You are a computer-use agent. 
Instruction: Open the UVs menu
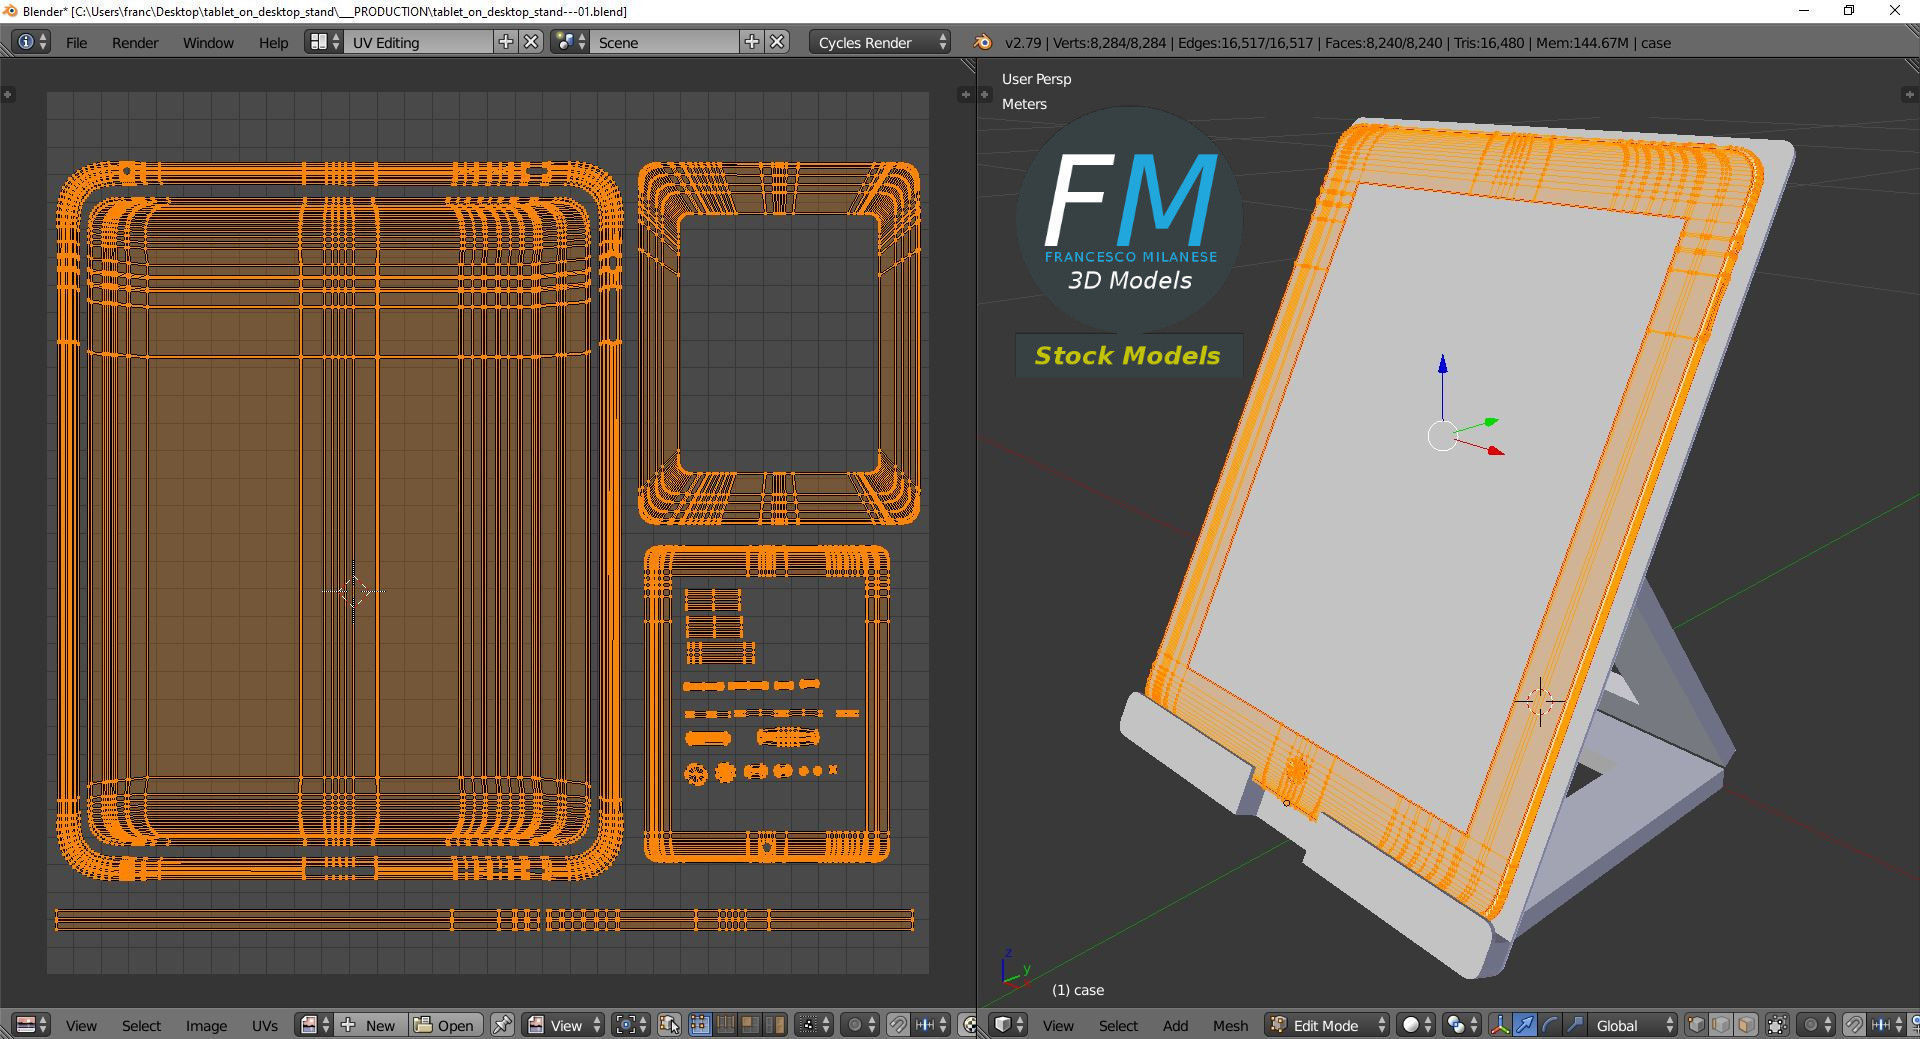(x=265, y=1025)
